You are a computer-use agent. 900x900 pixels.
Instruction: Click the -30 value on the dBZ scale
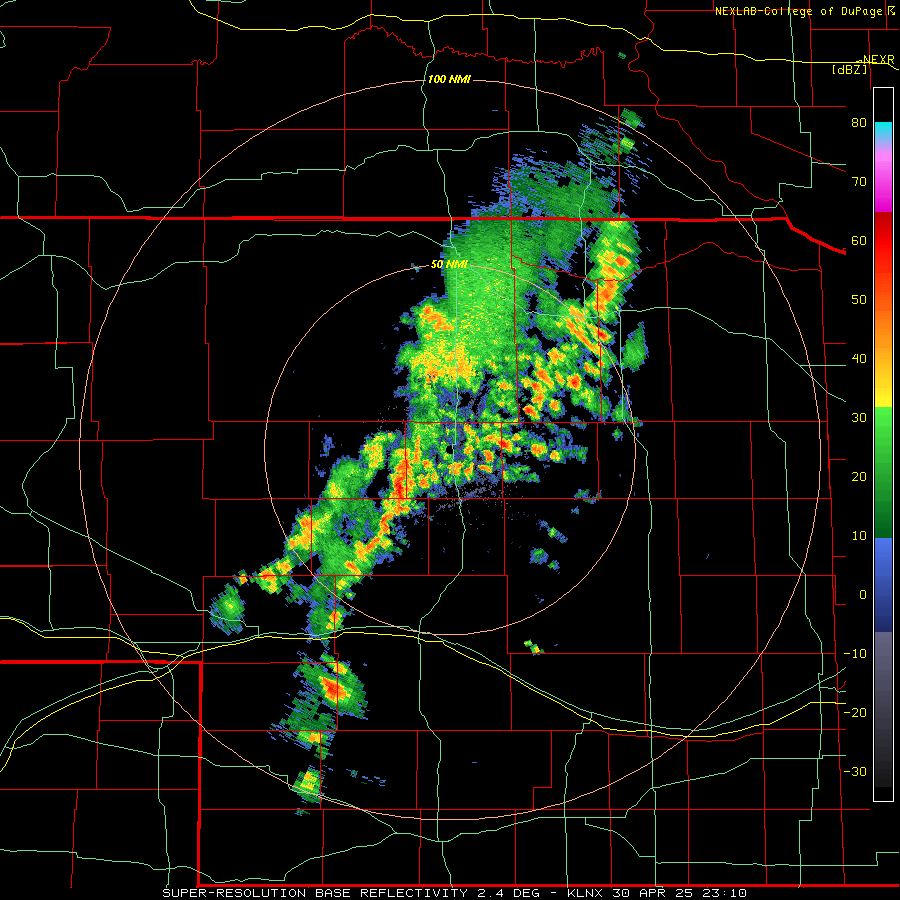(x=855, y=771)
